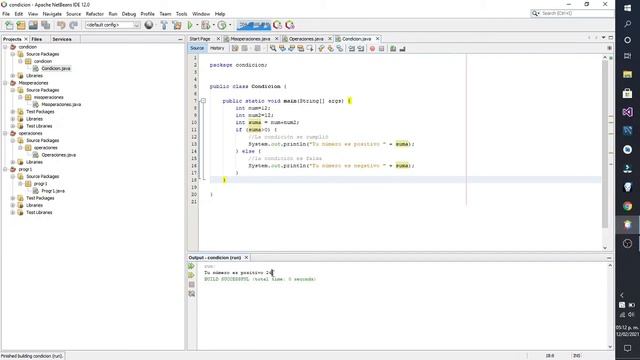Switch the editor to Source view

[197, 48]
